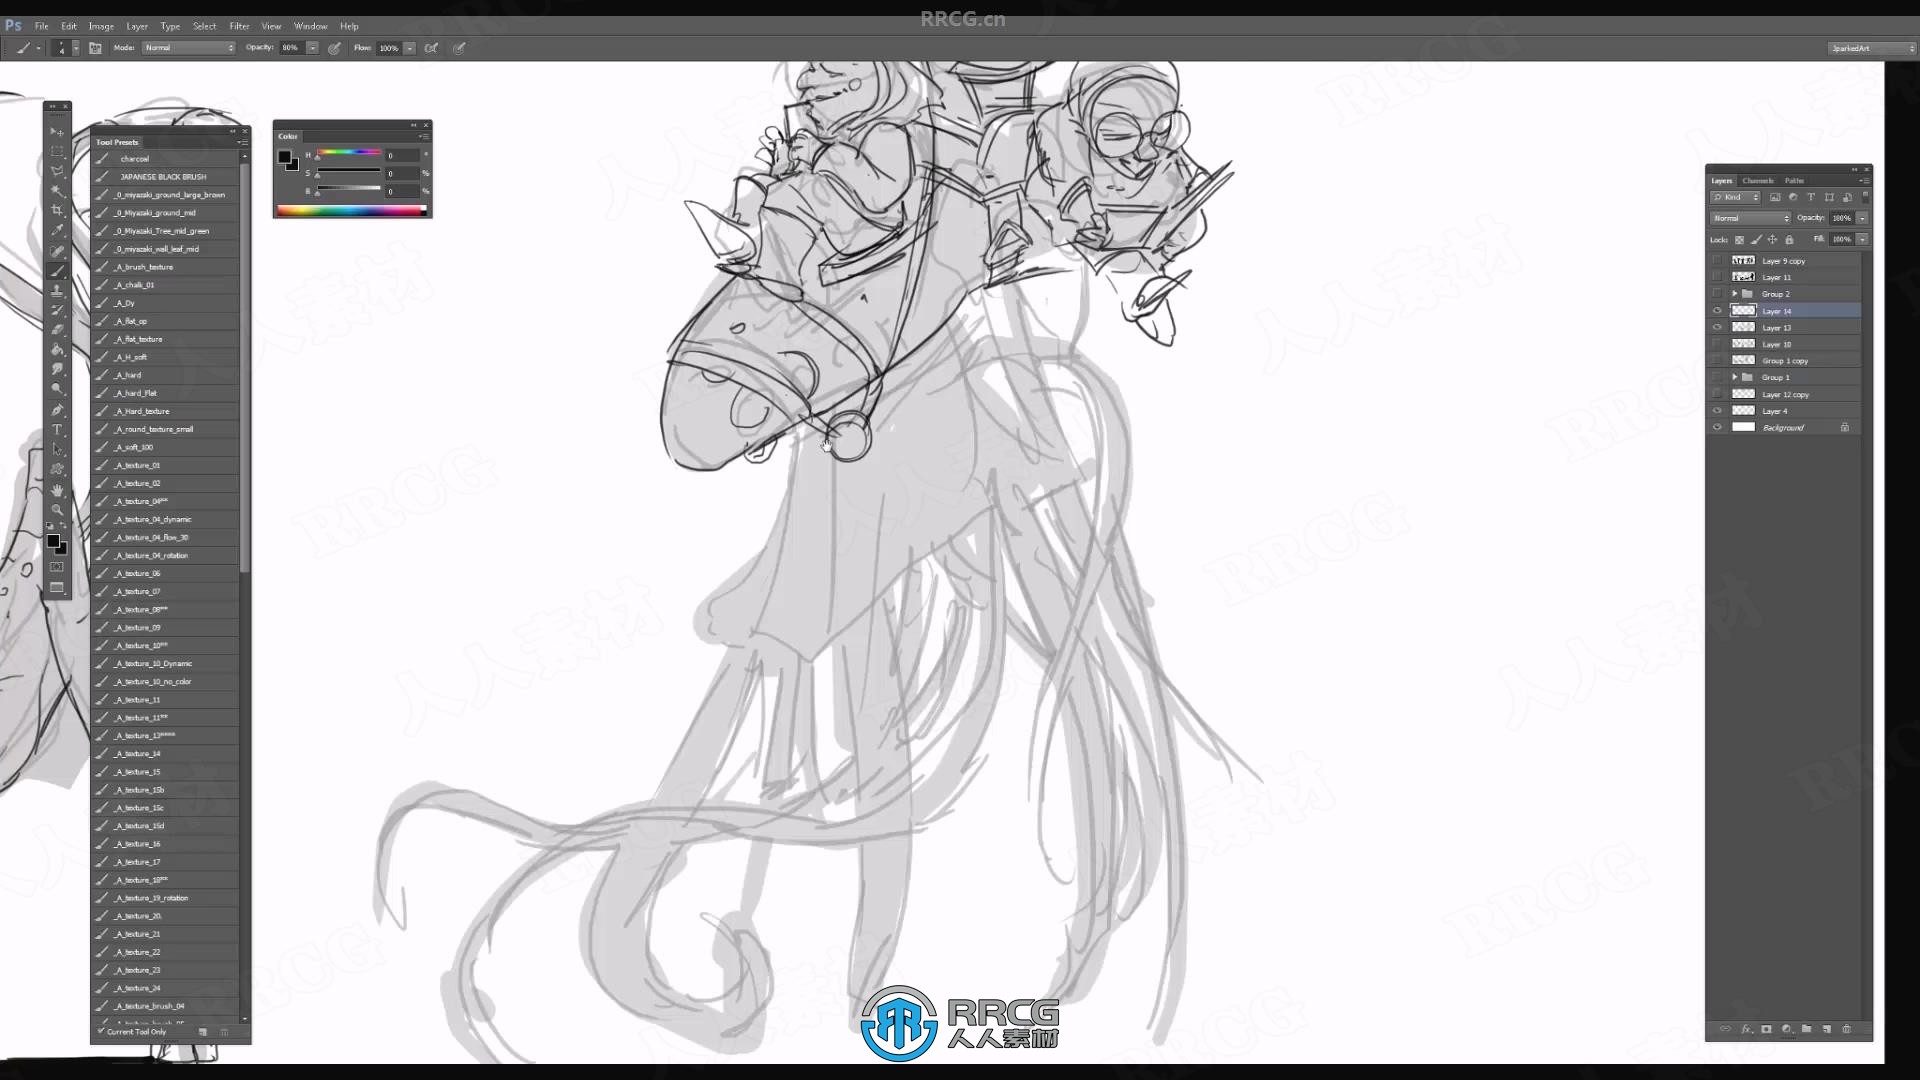Lock layer position
This screenshot has width=1920, height=1080.
[1772, 240]
